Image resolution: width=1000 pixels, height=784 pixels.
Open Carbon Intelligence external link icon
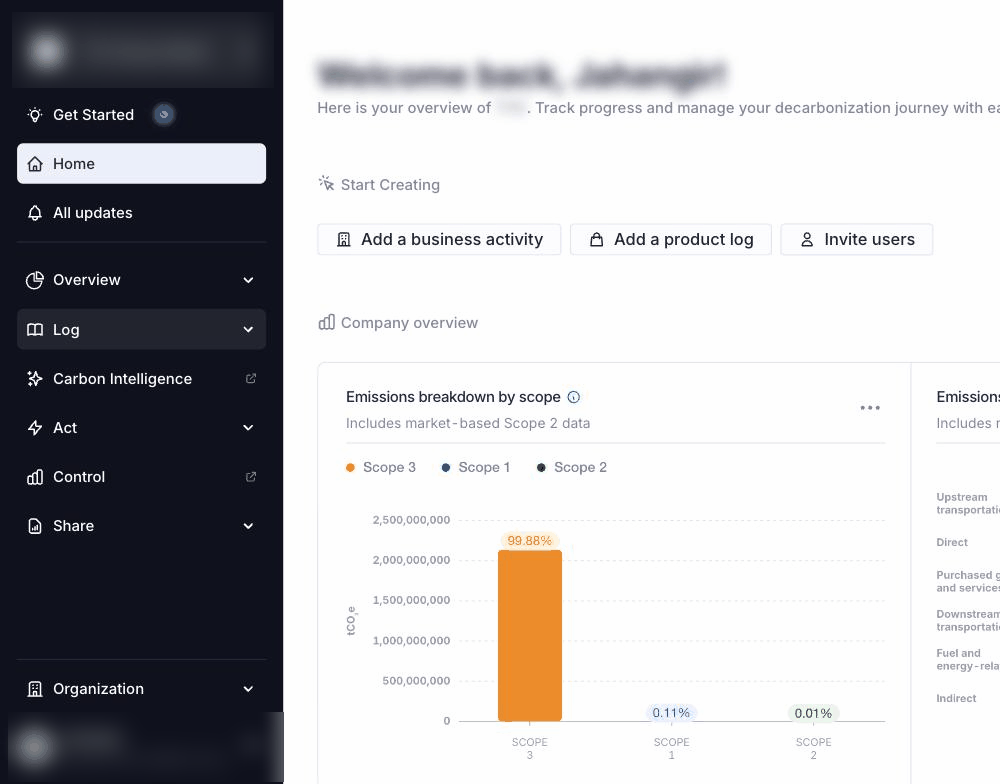tap(251, 379)
